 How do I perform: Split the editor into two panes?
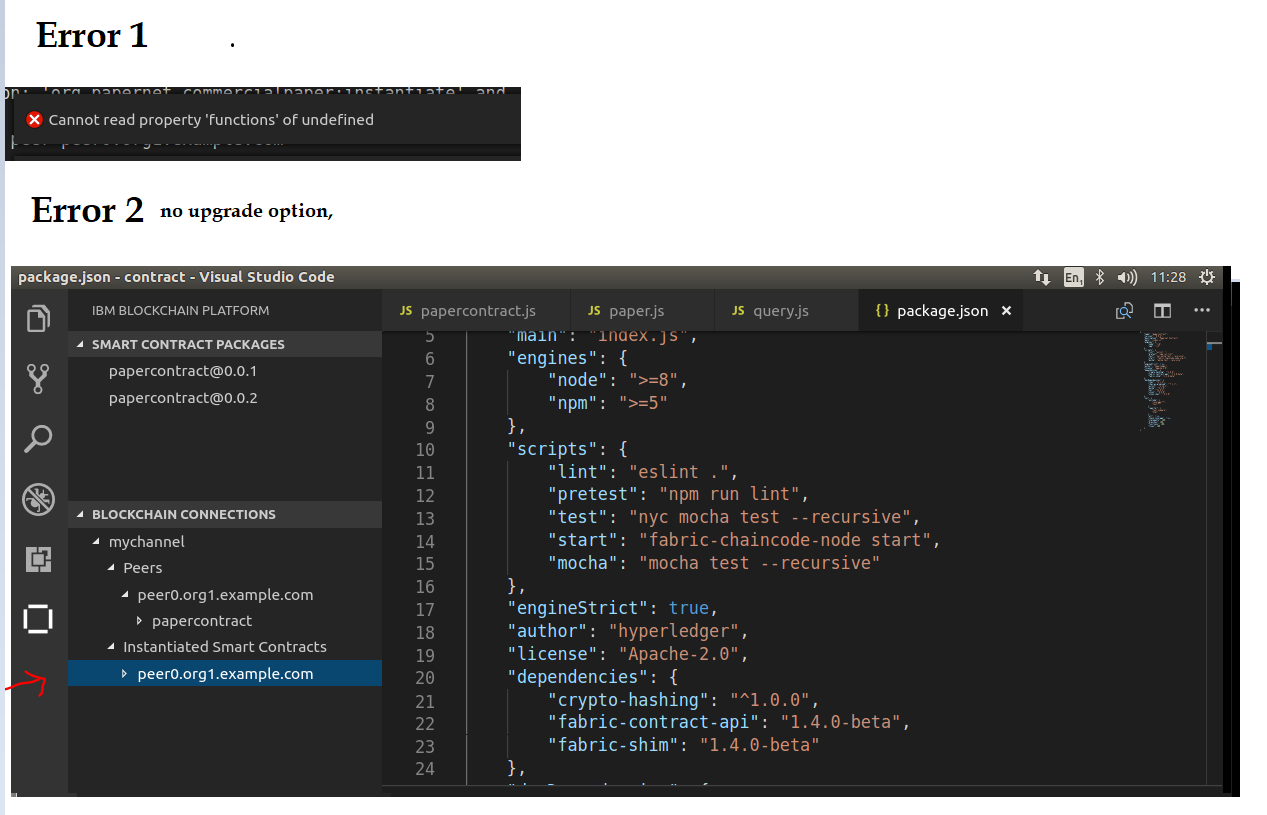pos(1162,310)
